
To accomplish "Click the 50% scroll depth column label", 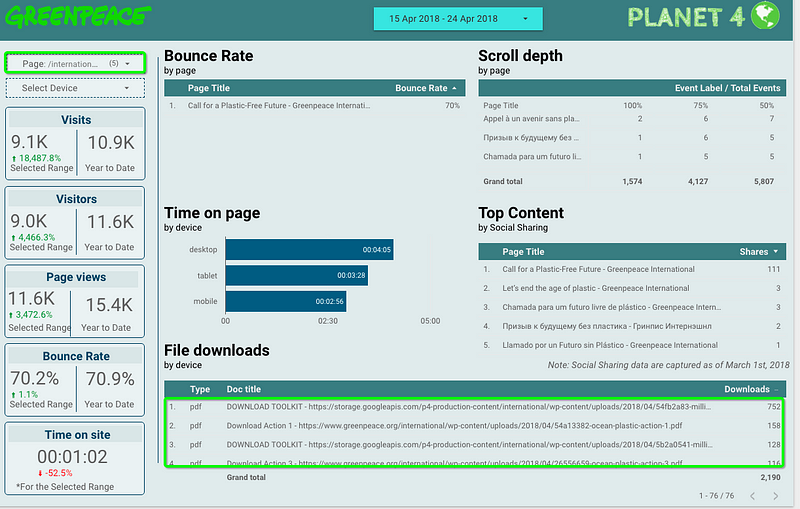I will (x=766, y=106).
